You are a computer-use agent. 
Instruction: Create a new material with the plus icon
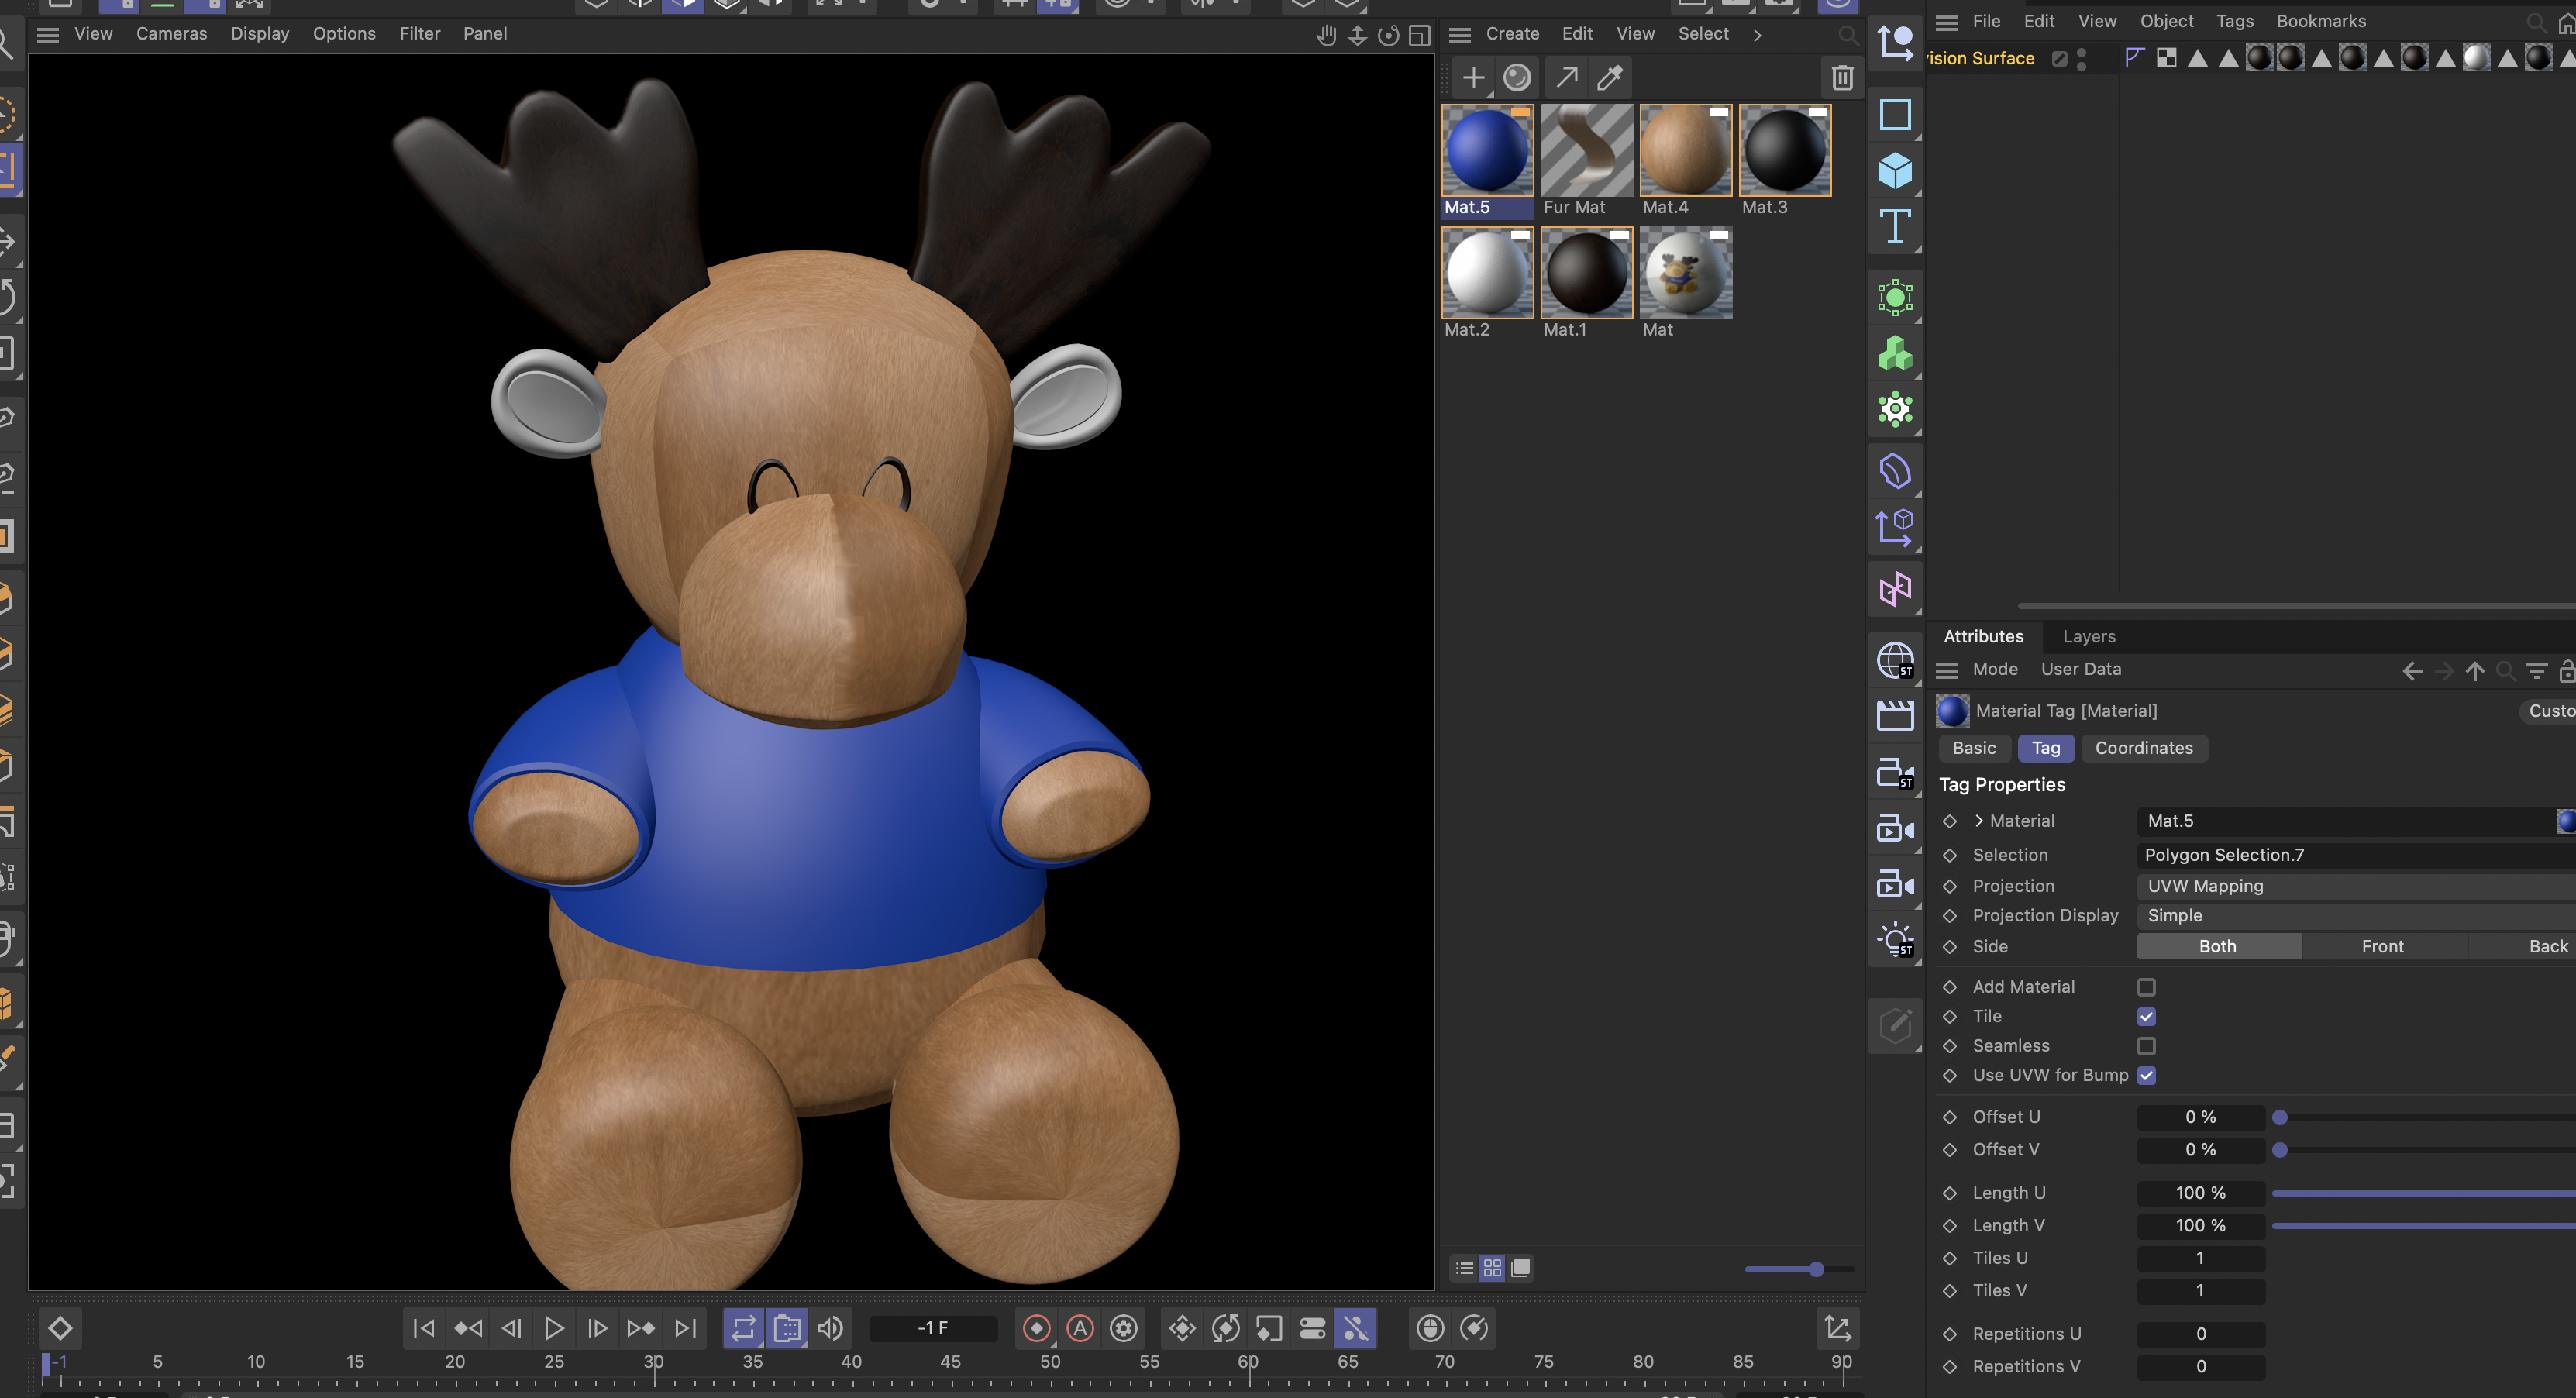pos(1474,77)
